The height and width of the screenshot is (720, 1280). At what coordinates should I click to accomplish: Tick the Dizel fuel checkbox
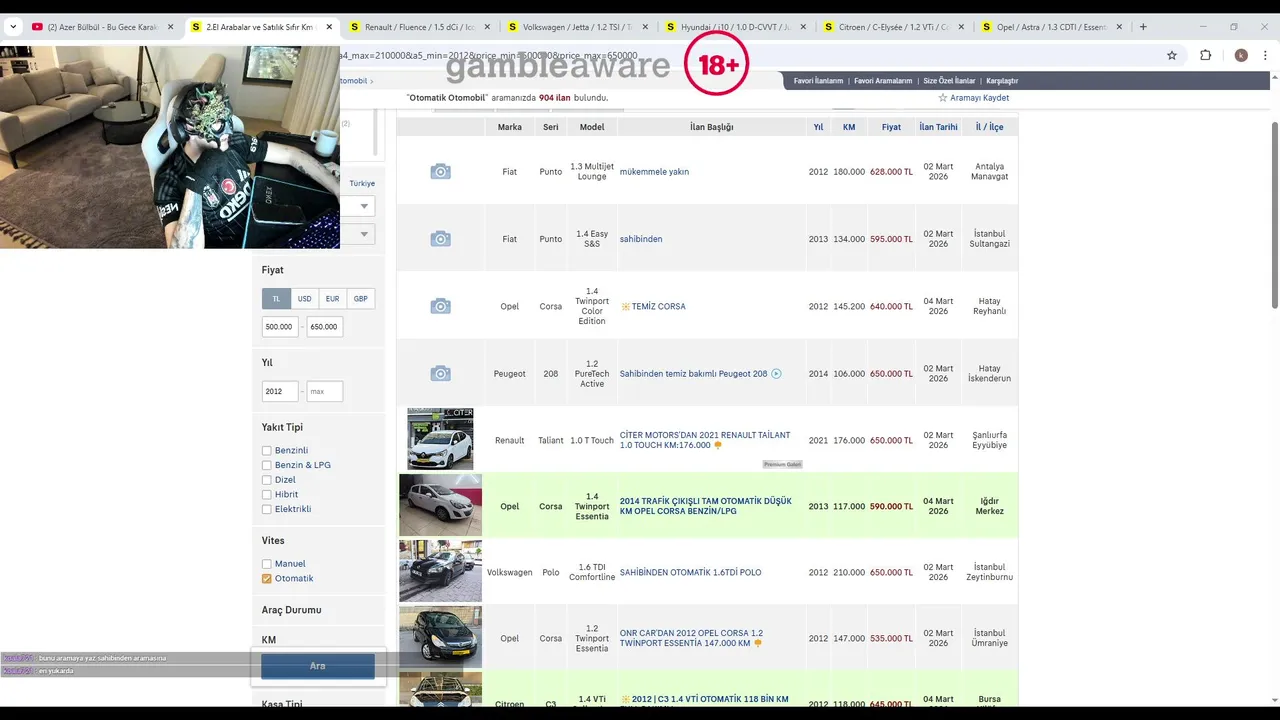pyautogui.click(x=267, y=480)
